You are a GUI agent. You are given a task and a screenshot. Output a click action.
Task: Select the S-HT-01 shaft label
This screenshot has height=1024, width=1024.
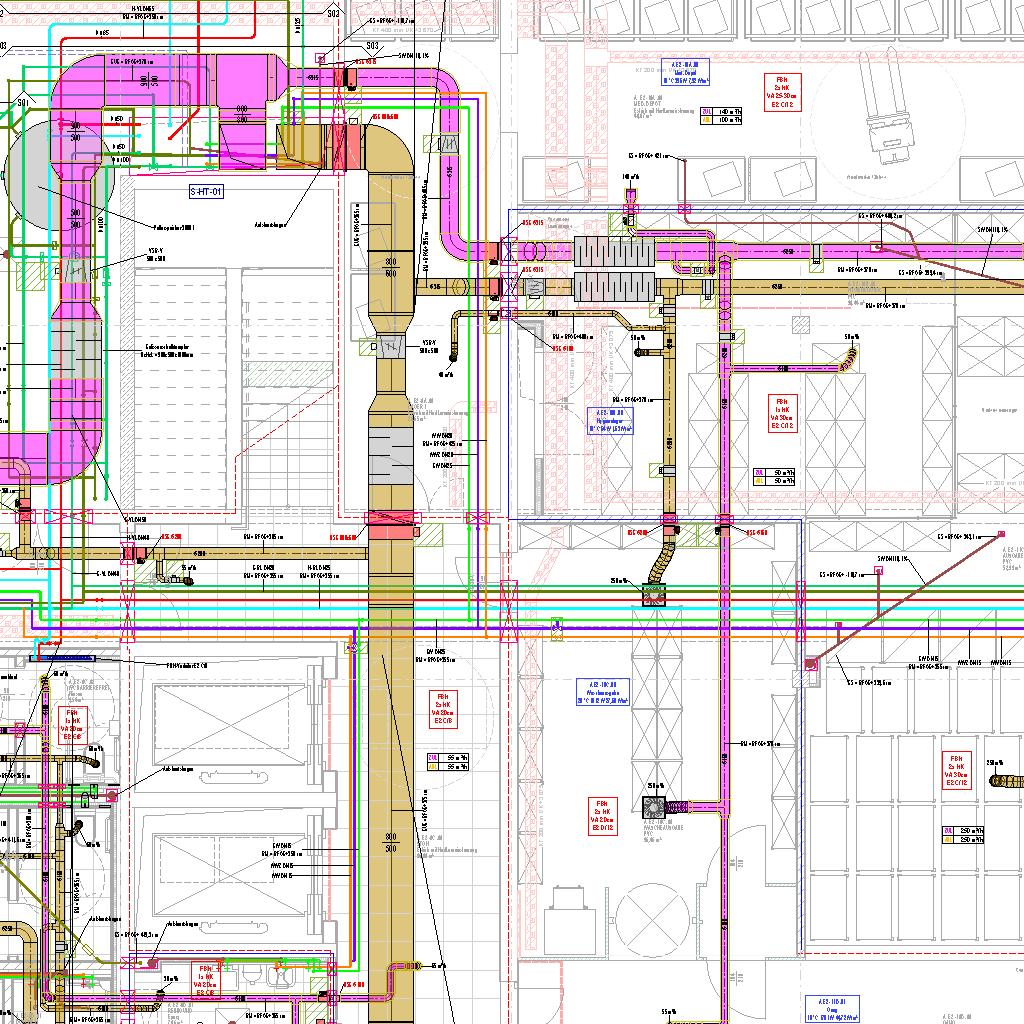pos(205,190)
